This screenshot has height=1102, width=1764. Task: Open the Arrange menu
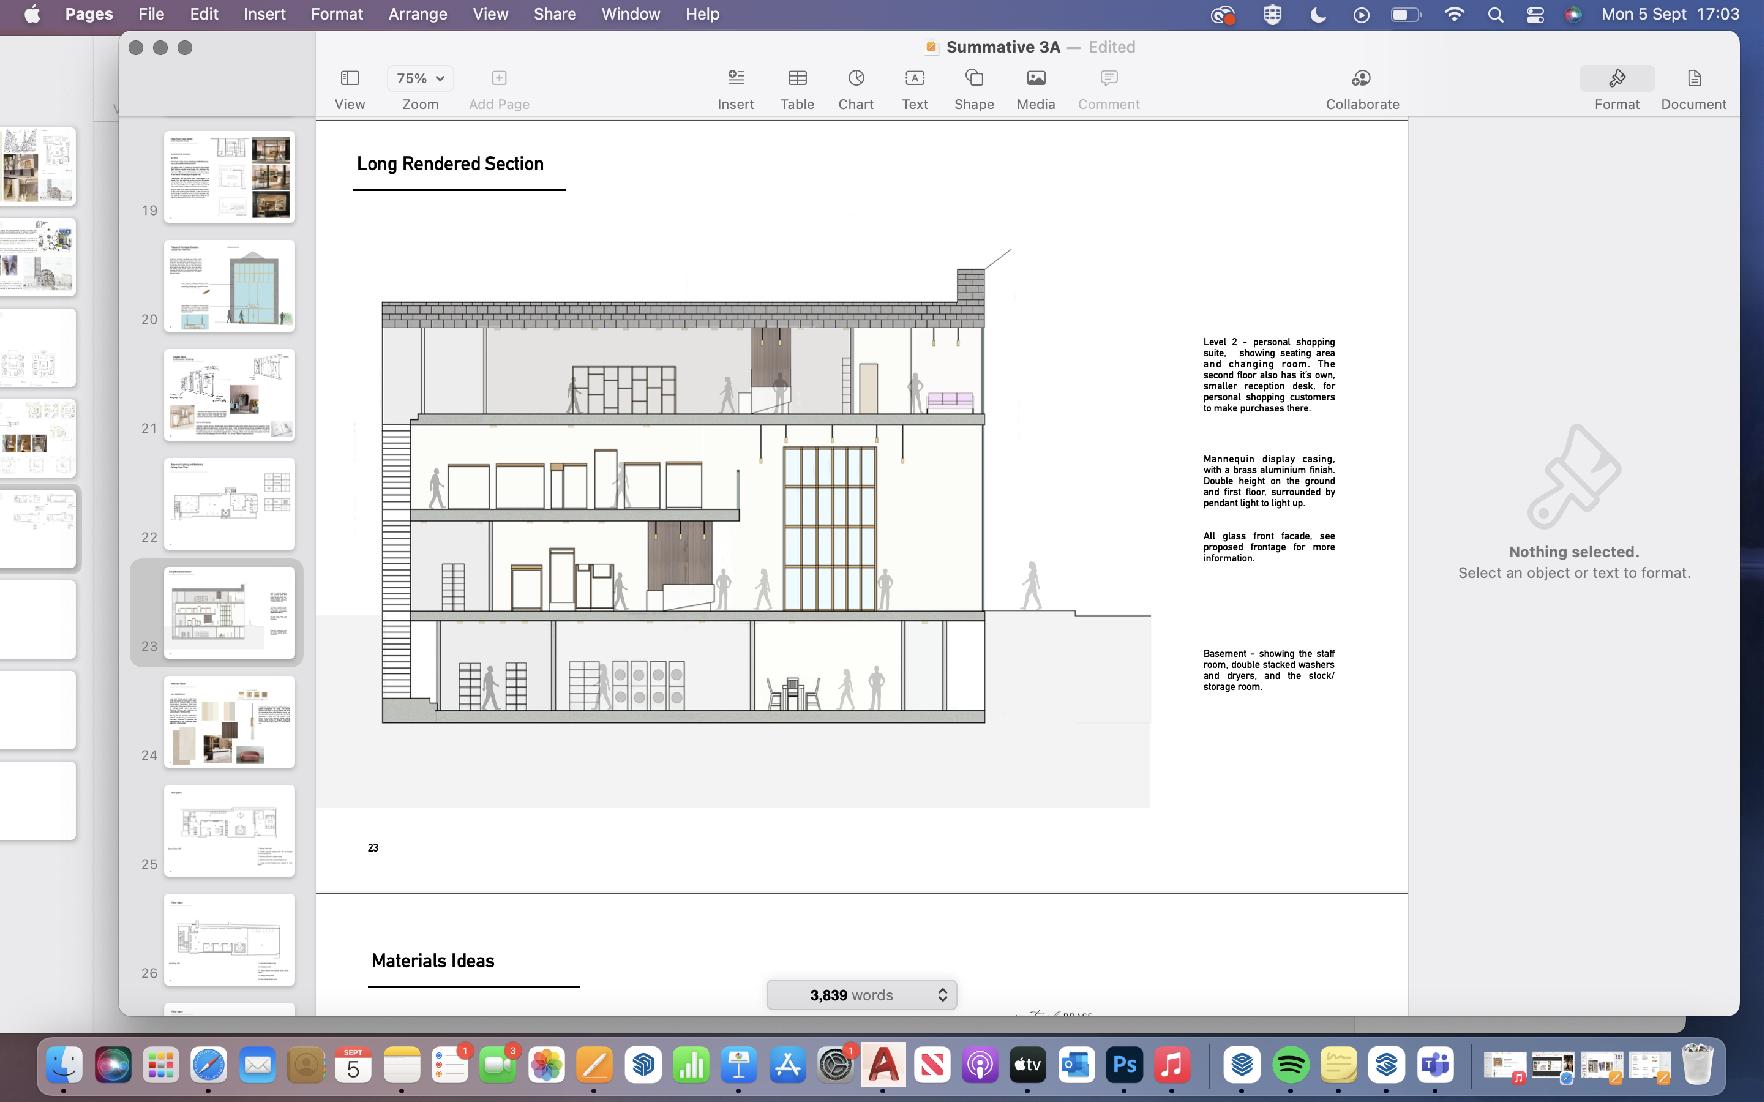pos(417,15)
